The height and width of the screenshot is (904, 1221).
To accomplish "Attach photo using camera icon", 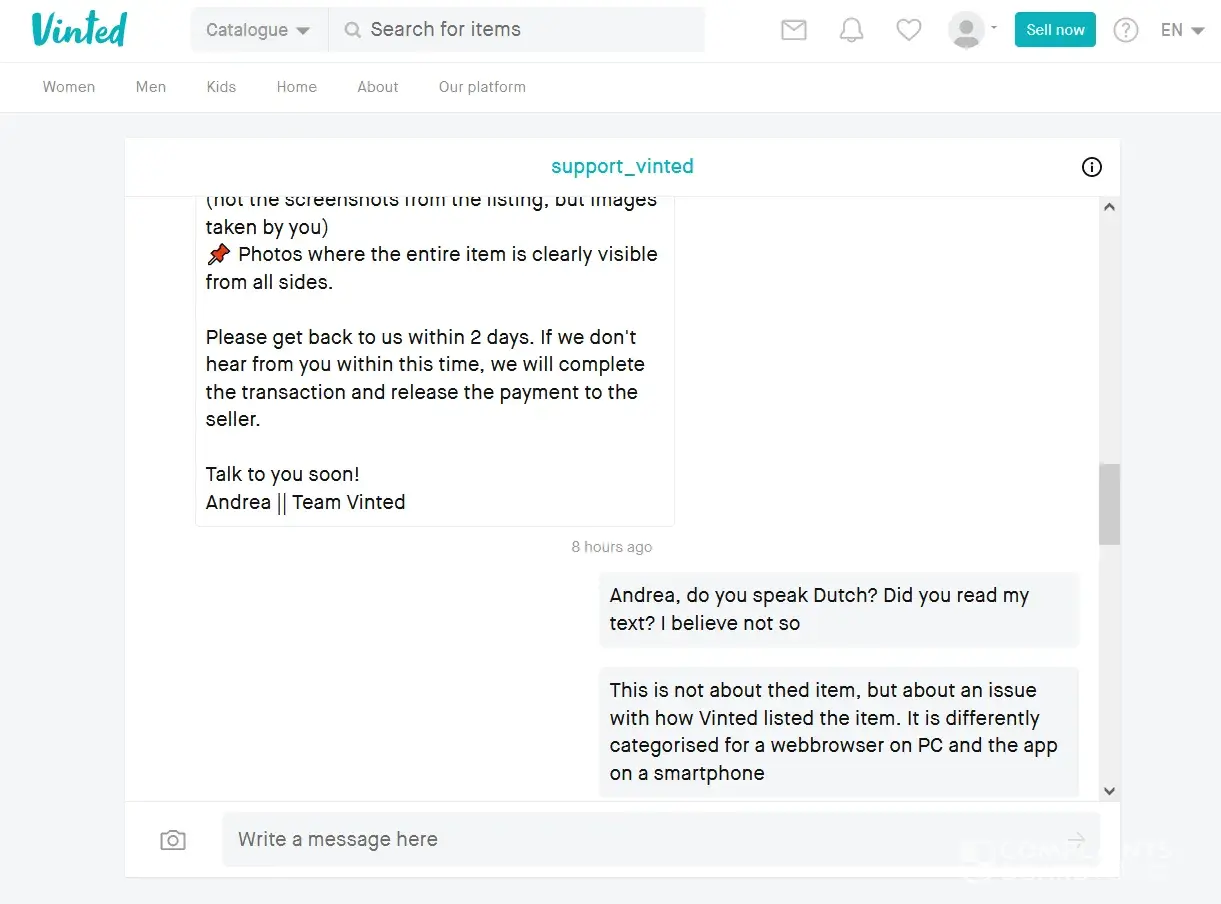I will coord(173,840).
